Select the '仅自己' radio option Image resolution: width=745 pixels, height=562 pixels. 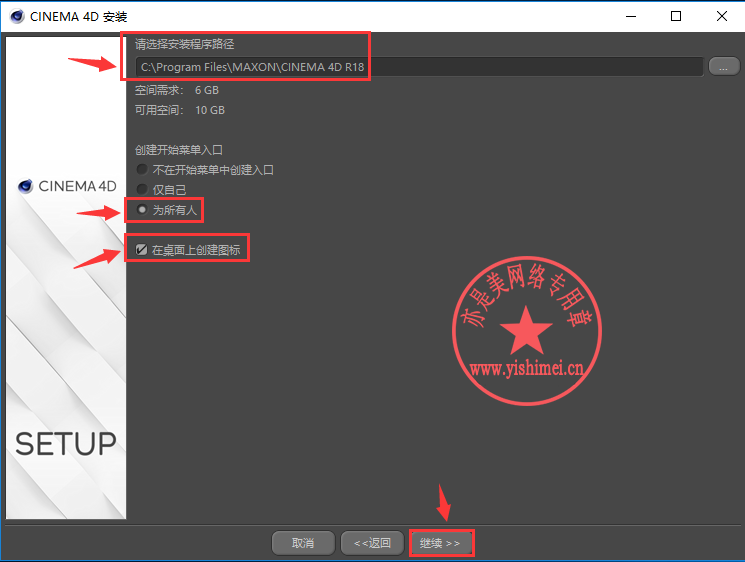coord(161,190)
